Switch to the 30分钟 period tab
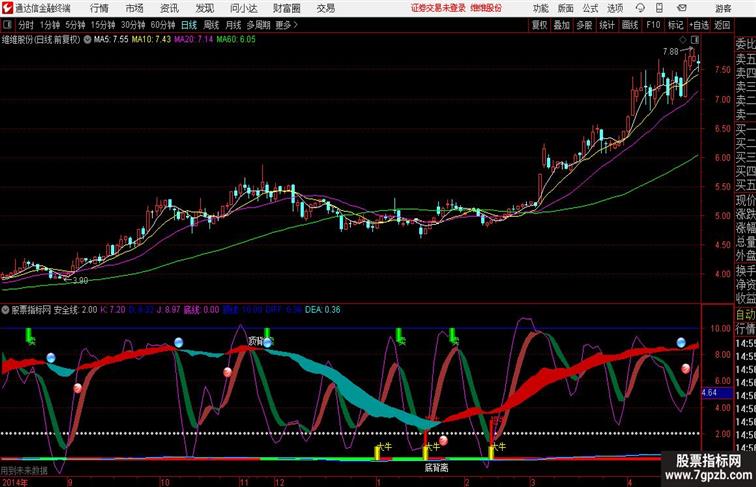The height and width of the screenshot is (487, 756). point(133,25)
